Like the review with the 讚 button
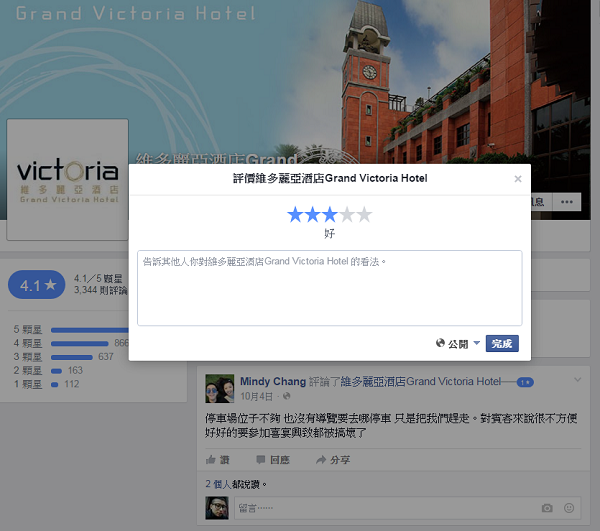The image size is (600, 531). coord(217,460)
